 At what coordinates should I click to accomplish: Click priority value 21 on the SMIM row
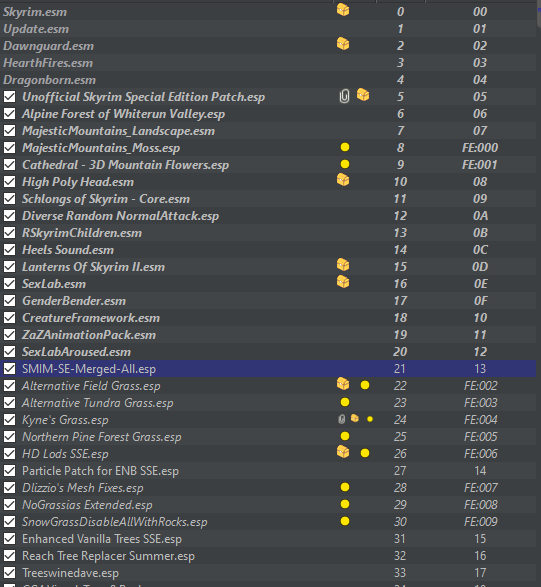click(x=400, y=369)
